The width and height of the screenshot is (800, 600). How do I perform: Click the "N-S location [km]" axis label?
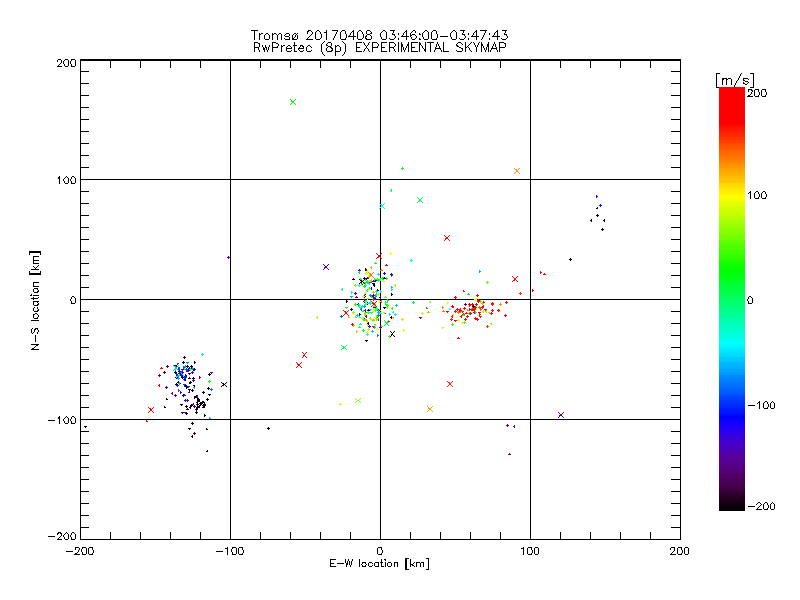click(35, 300)
